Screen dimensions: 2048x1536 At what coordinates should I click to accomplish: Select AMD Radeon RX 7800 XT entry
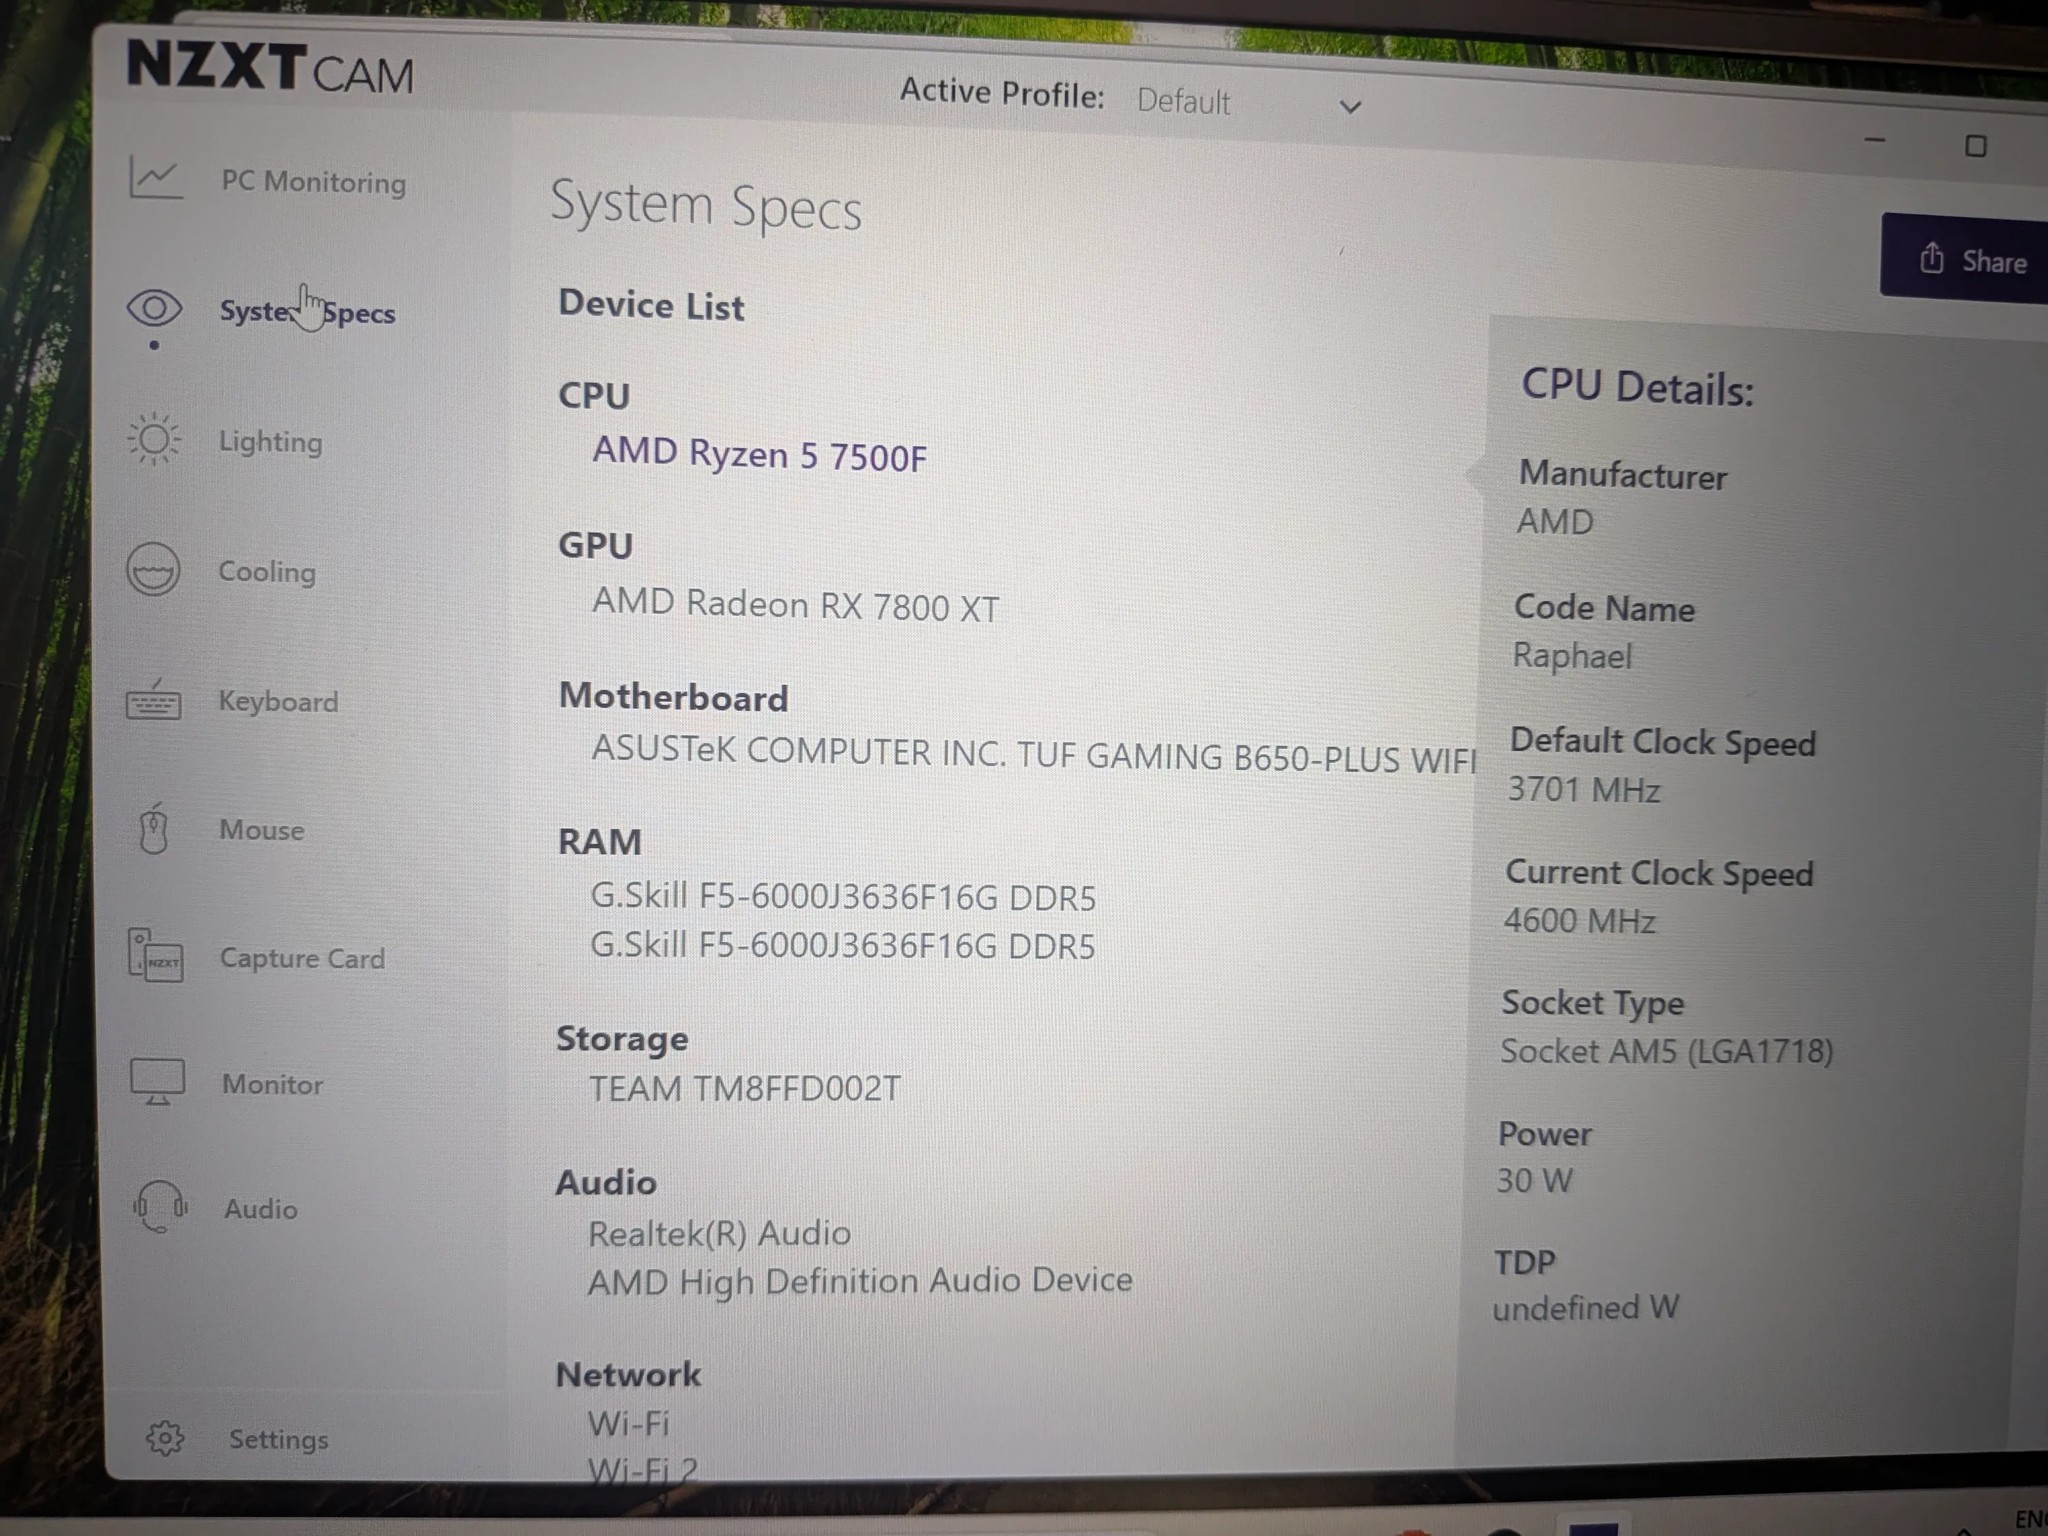(x=795, y=605)
